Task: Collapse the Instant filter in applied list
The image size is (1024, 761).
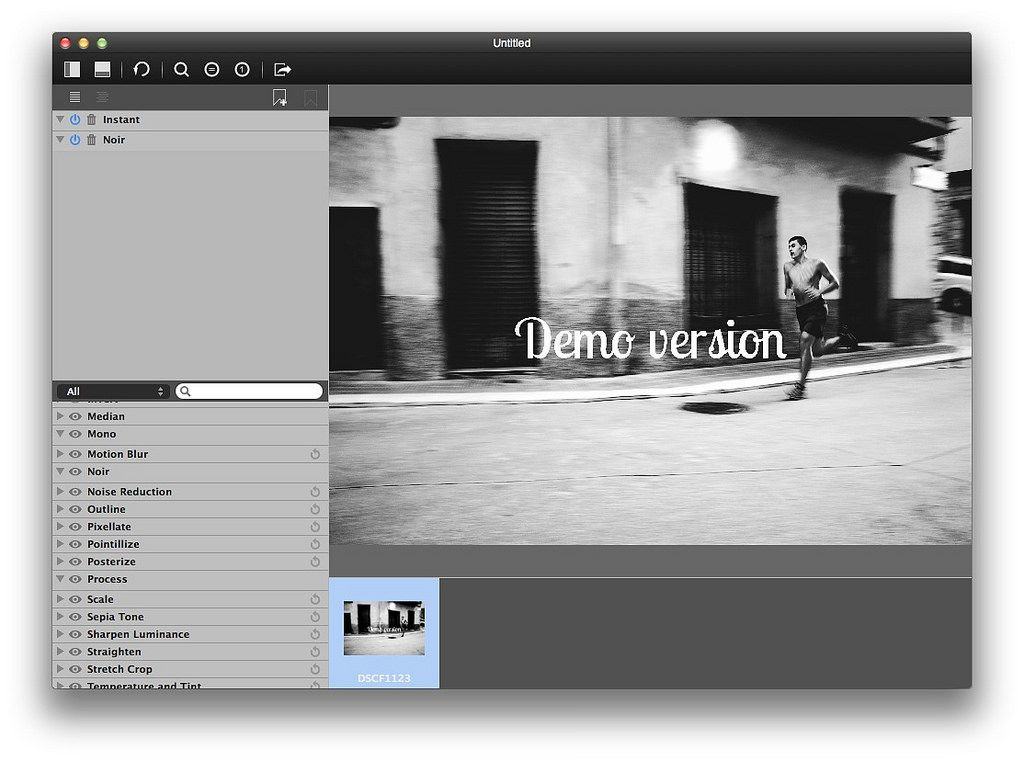Action: [x=60, y=120]
